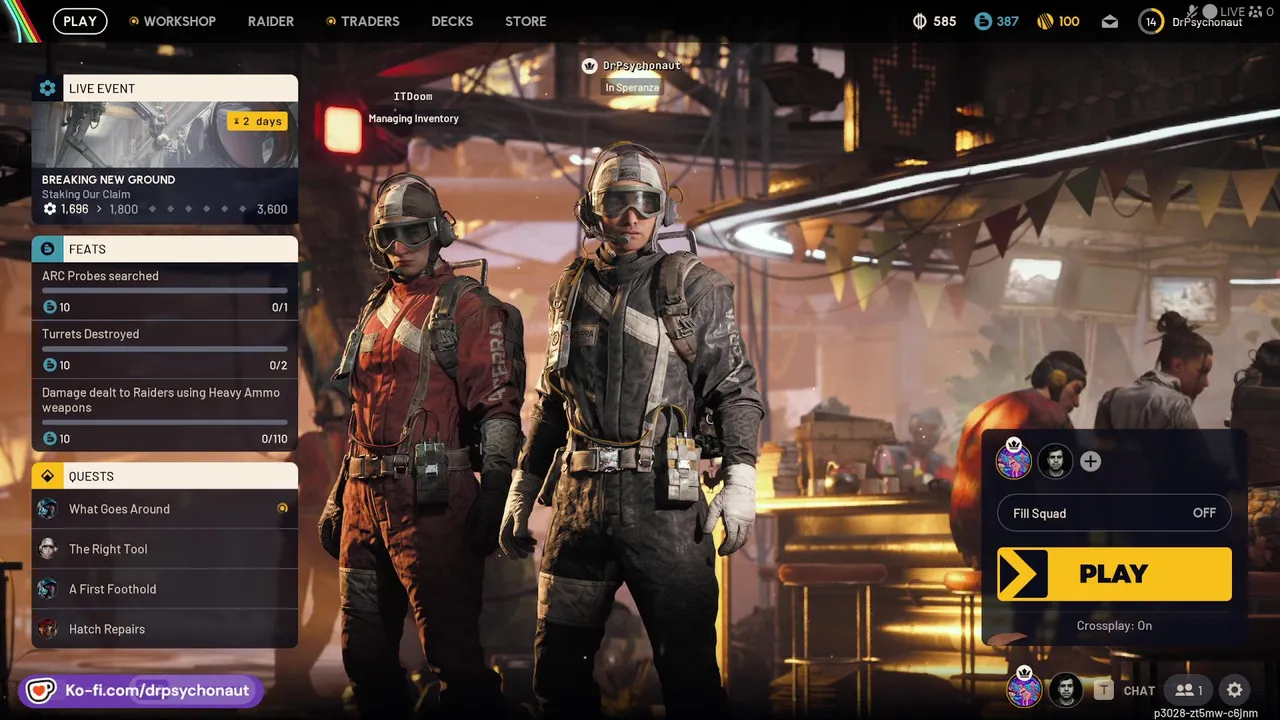
Task: Go to the DECKS tab
Action: pyautogui.click(x=452, y=21)
